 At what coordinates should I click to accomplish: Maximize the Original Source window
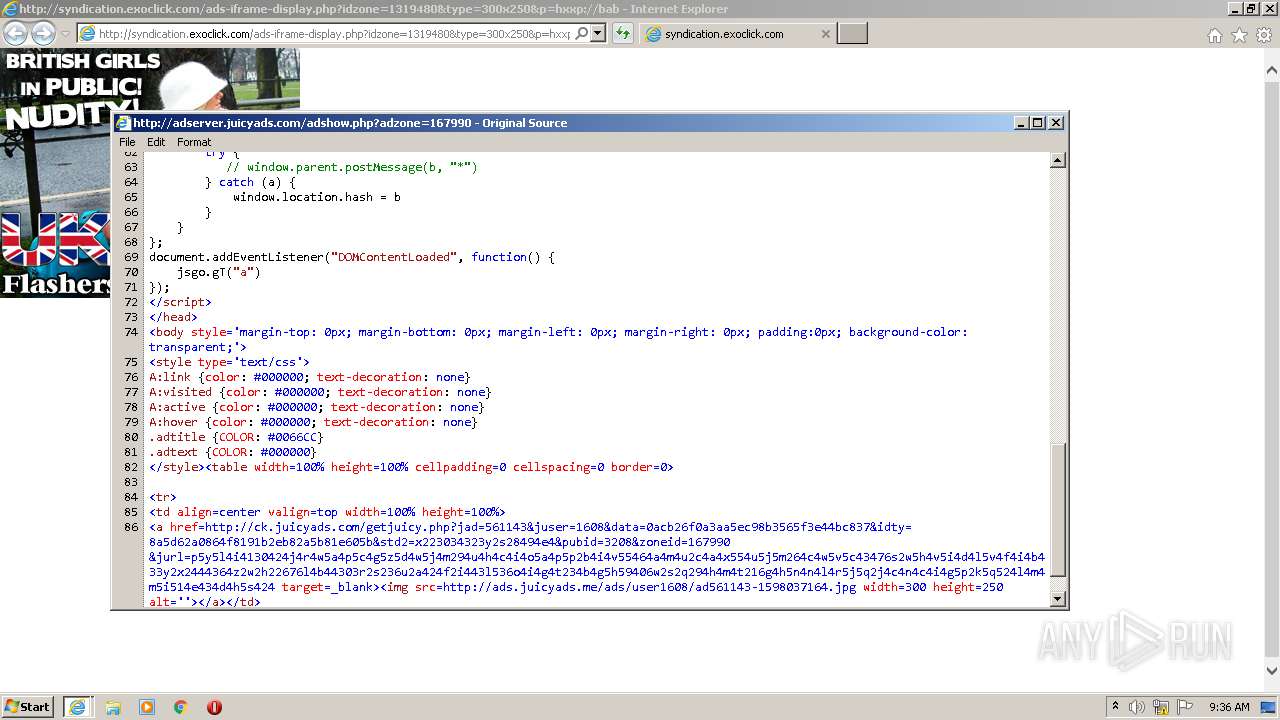[1038, 123]
